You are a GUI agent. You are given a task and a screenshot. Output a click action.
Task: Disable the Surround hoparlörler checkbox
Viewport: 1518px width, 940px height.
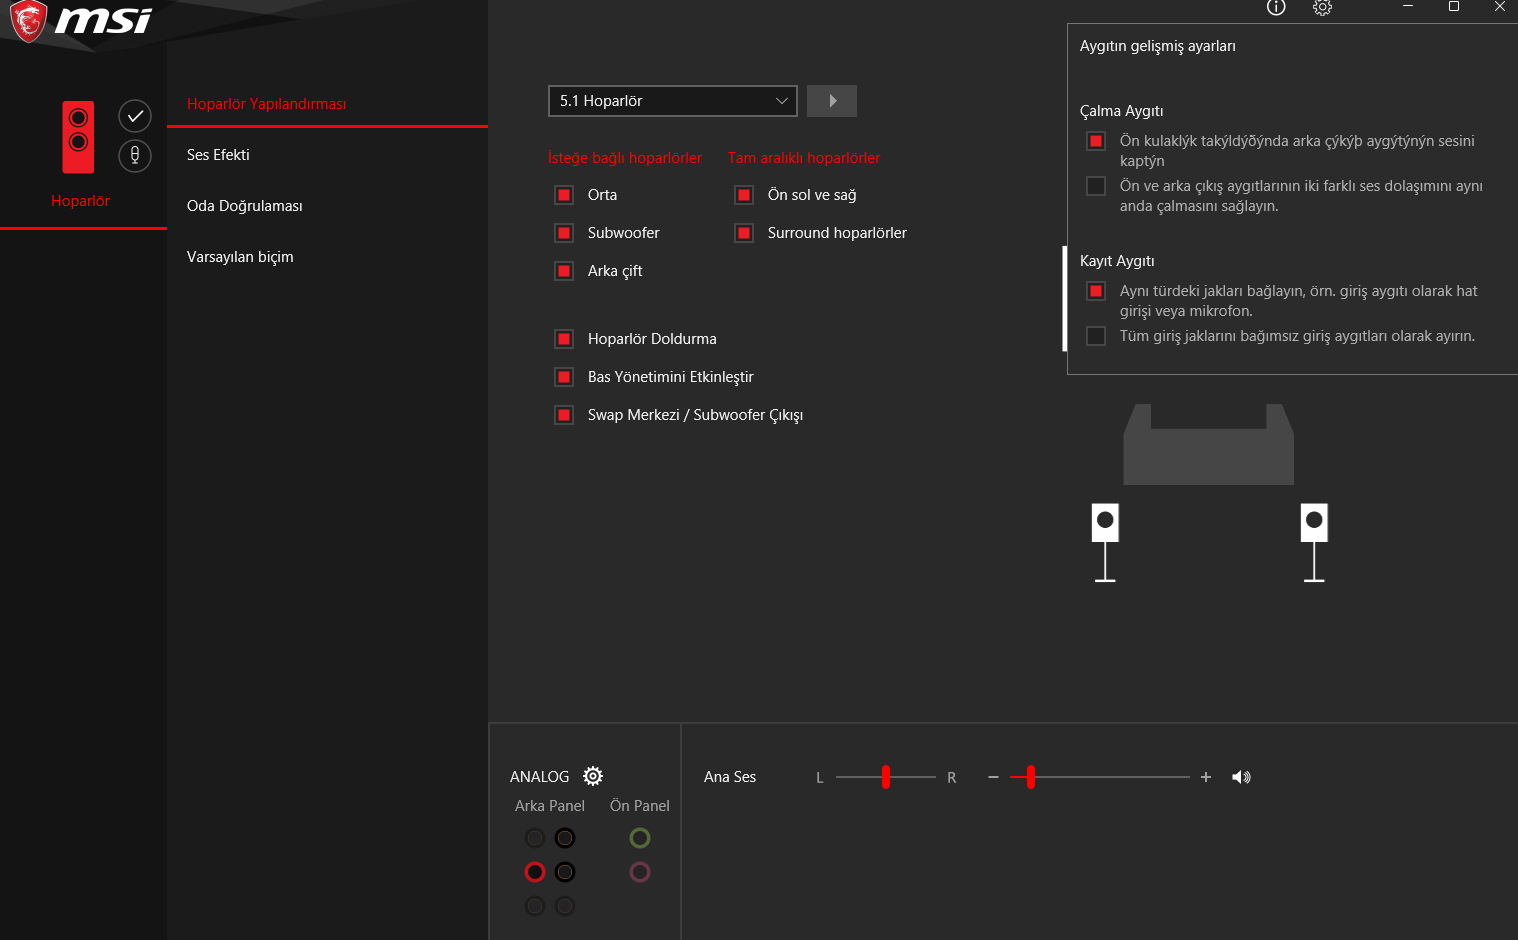tap(744, 233)
